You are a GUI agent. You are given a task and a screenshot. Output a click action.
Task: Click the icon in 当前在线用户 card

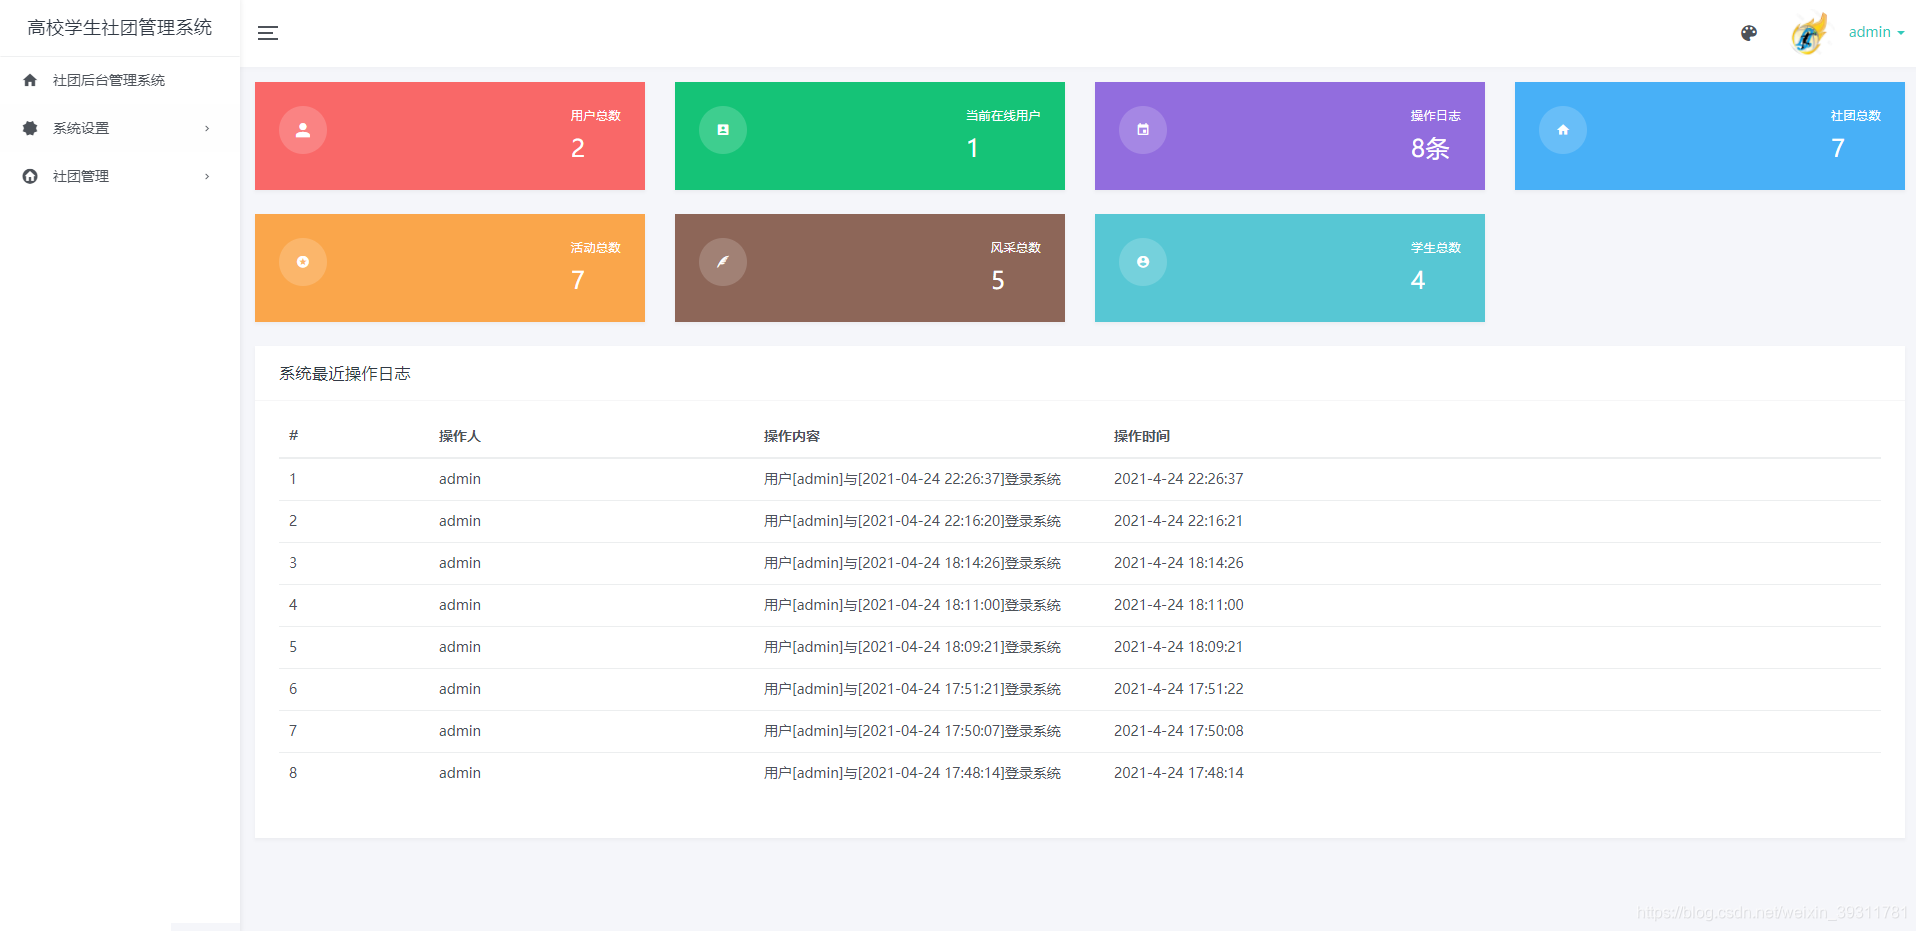pyautogui.click(x=723, y=130)
